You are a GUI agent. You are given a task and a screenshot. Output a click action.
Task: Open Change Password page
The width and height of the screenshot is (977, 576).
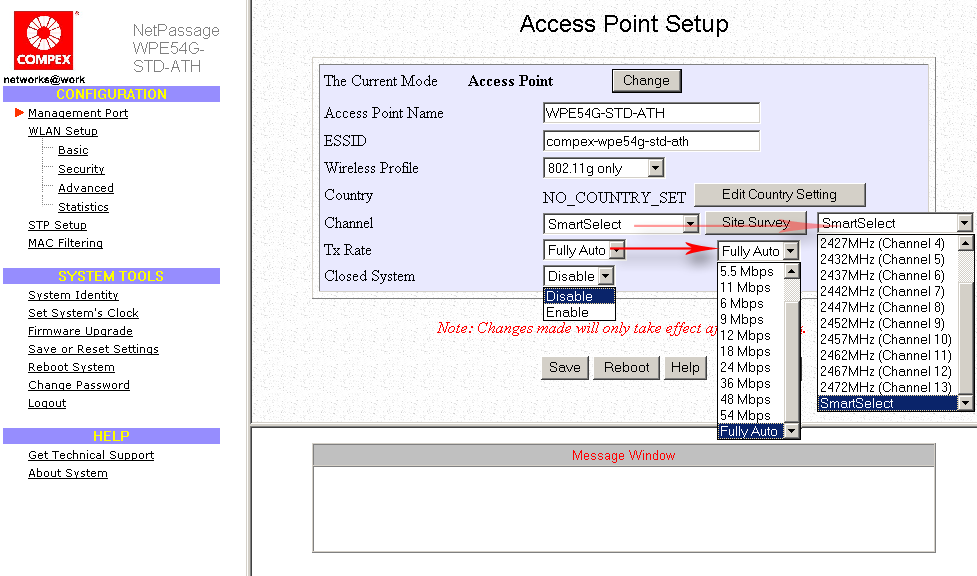(79, 385)
